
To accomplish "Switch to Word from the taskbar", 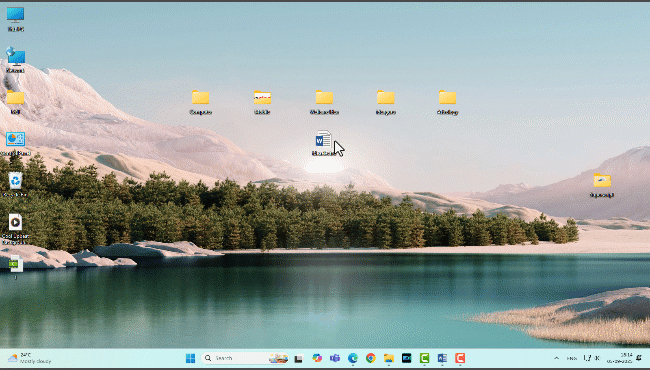I will [x=442, y=358].
